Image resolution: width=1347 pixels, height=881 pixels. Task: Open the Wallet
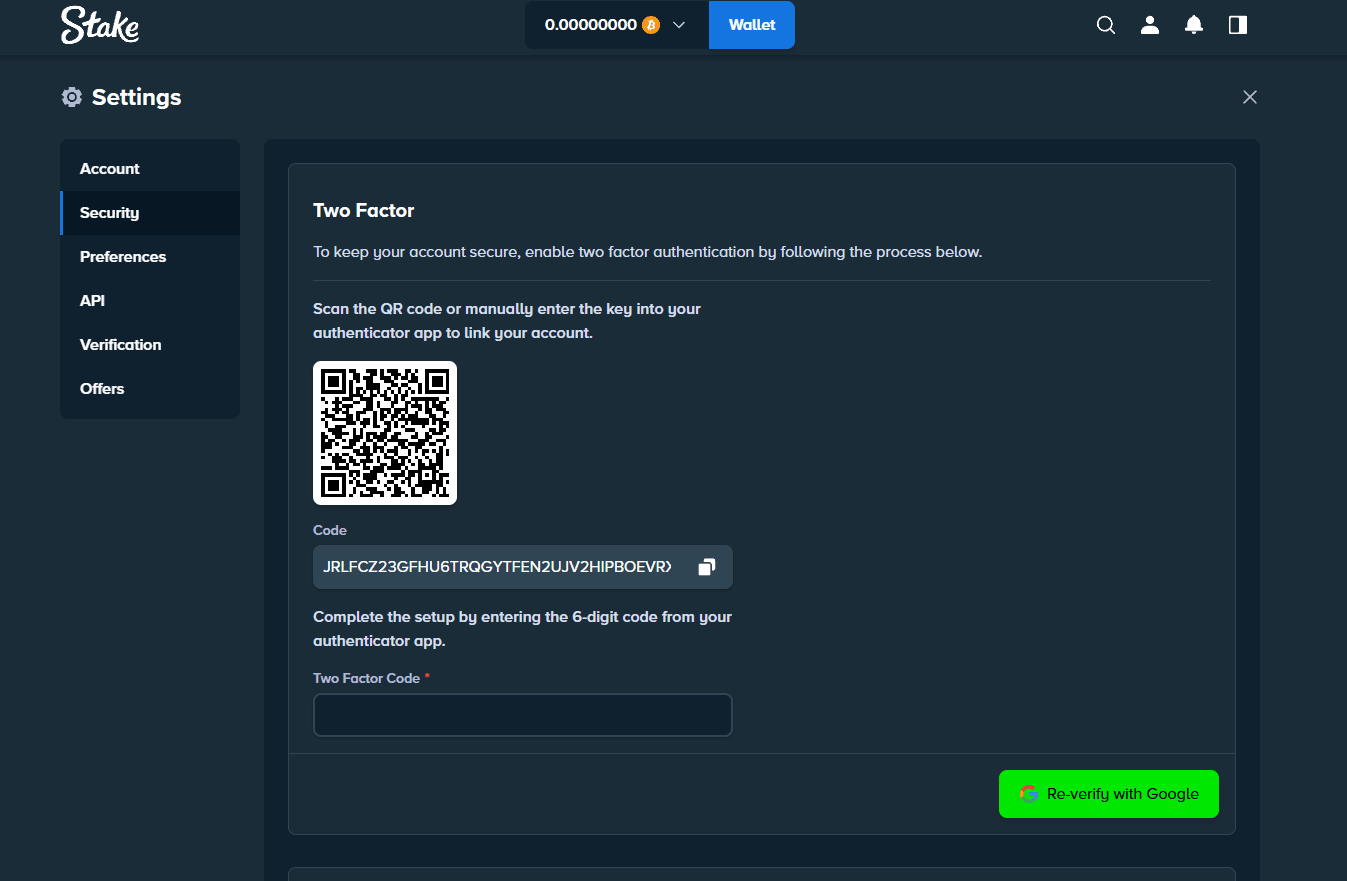tap(751, 24)
